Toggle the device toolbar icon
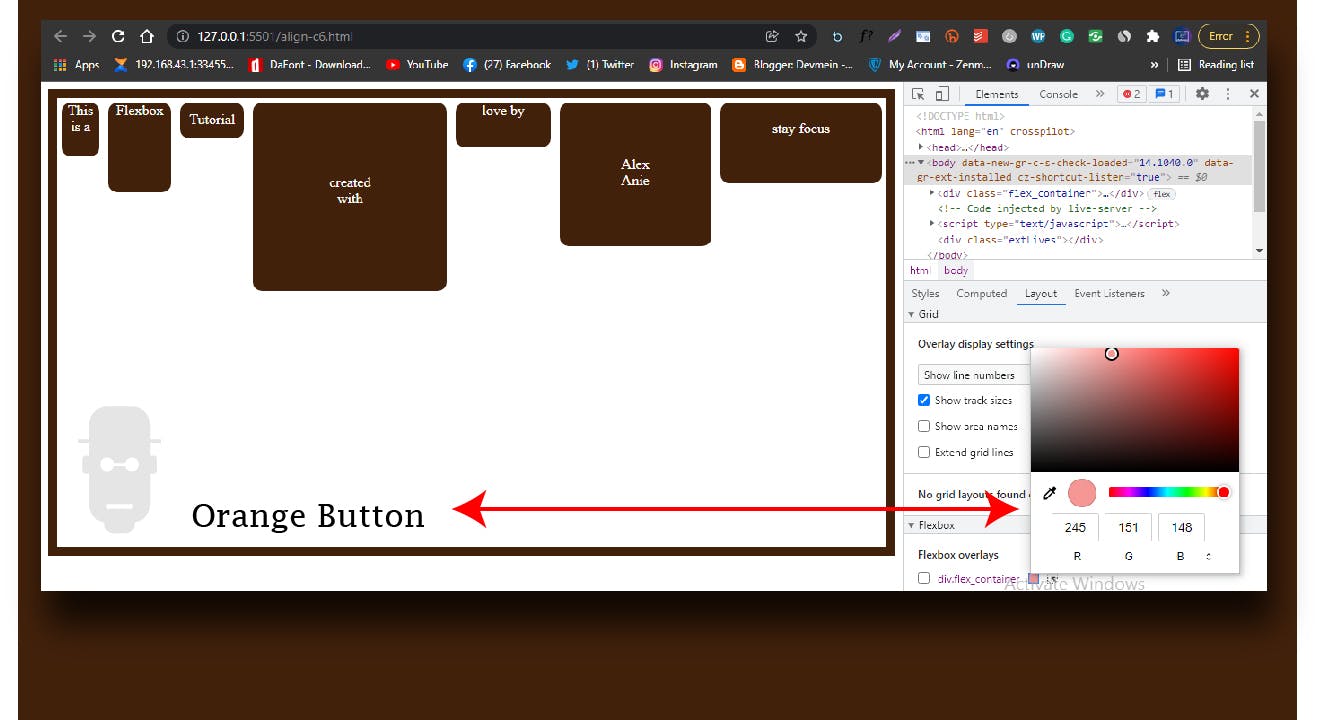The width and height of the screenshot is (1322, 720). (941, 94)
